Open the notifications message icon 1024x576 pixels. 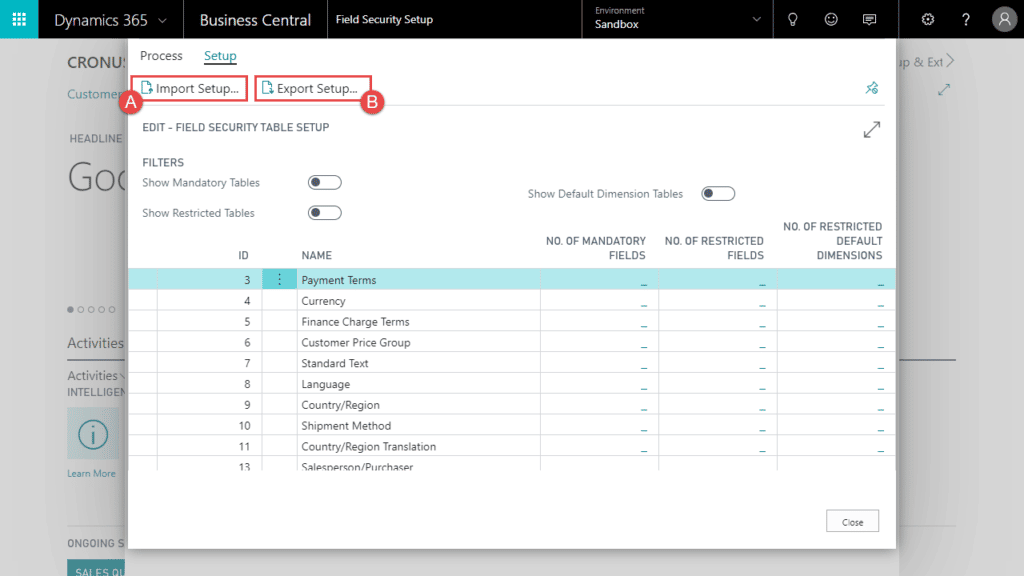pyautogui.click(x=869, y=19)
